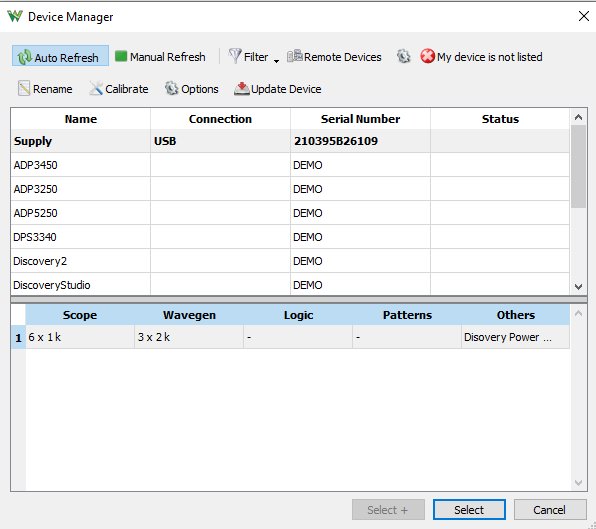Select the ADP3450 demo device
Image resolution: width=596 pixels, height=529 pixels.
click(x=290, y=165)
